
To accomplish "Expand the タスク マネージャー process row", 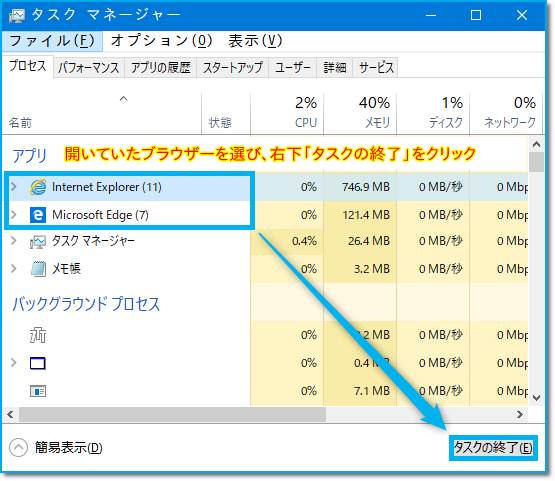I will [14, 241].
